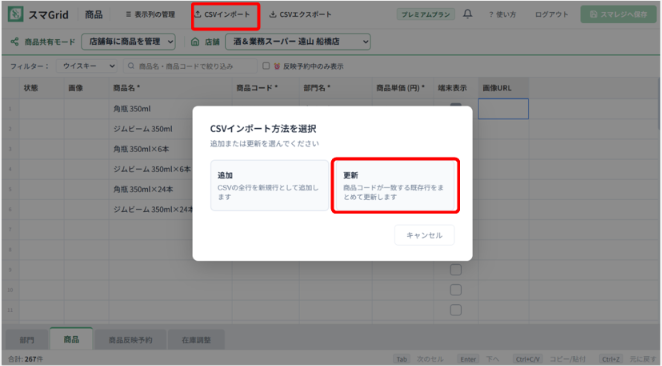Click the 商品名 column header
This screenshot has width=662, height=366.
click(171, 88)
